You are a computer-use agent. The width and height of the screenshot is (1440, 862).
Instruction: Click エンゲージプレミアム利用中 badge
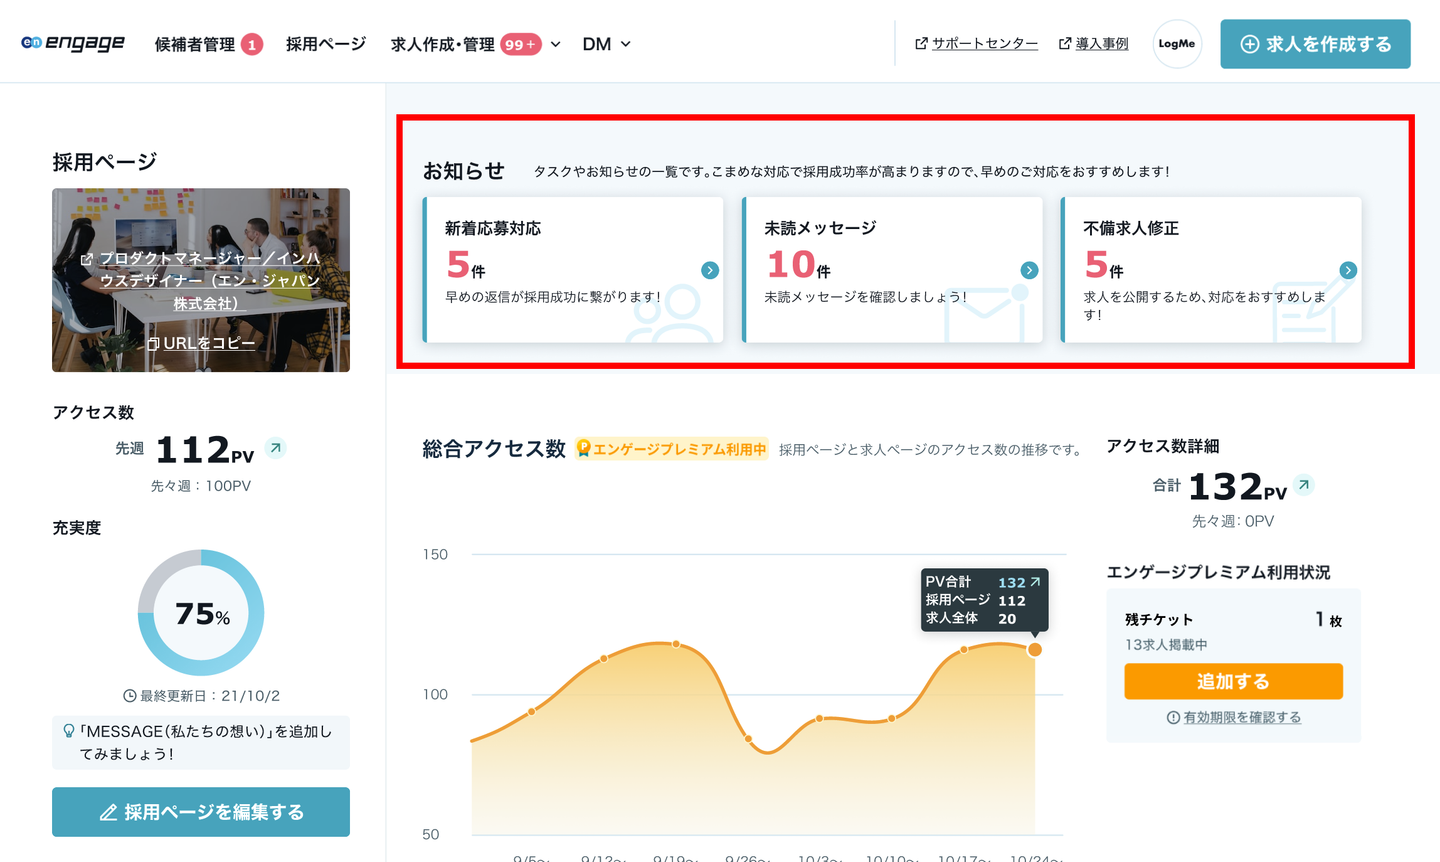pyautogui.click(x=672, y=449)
